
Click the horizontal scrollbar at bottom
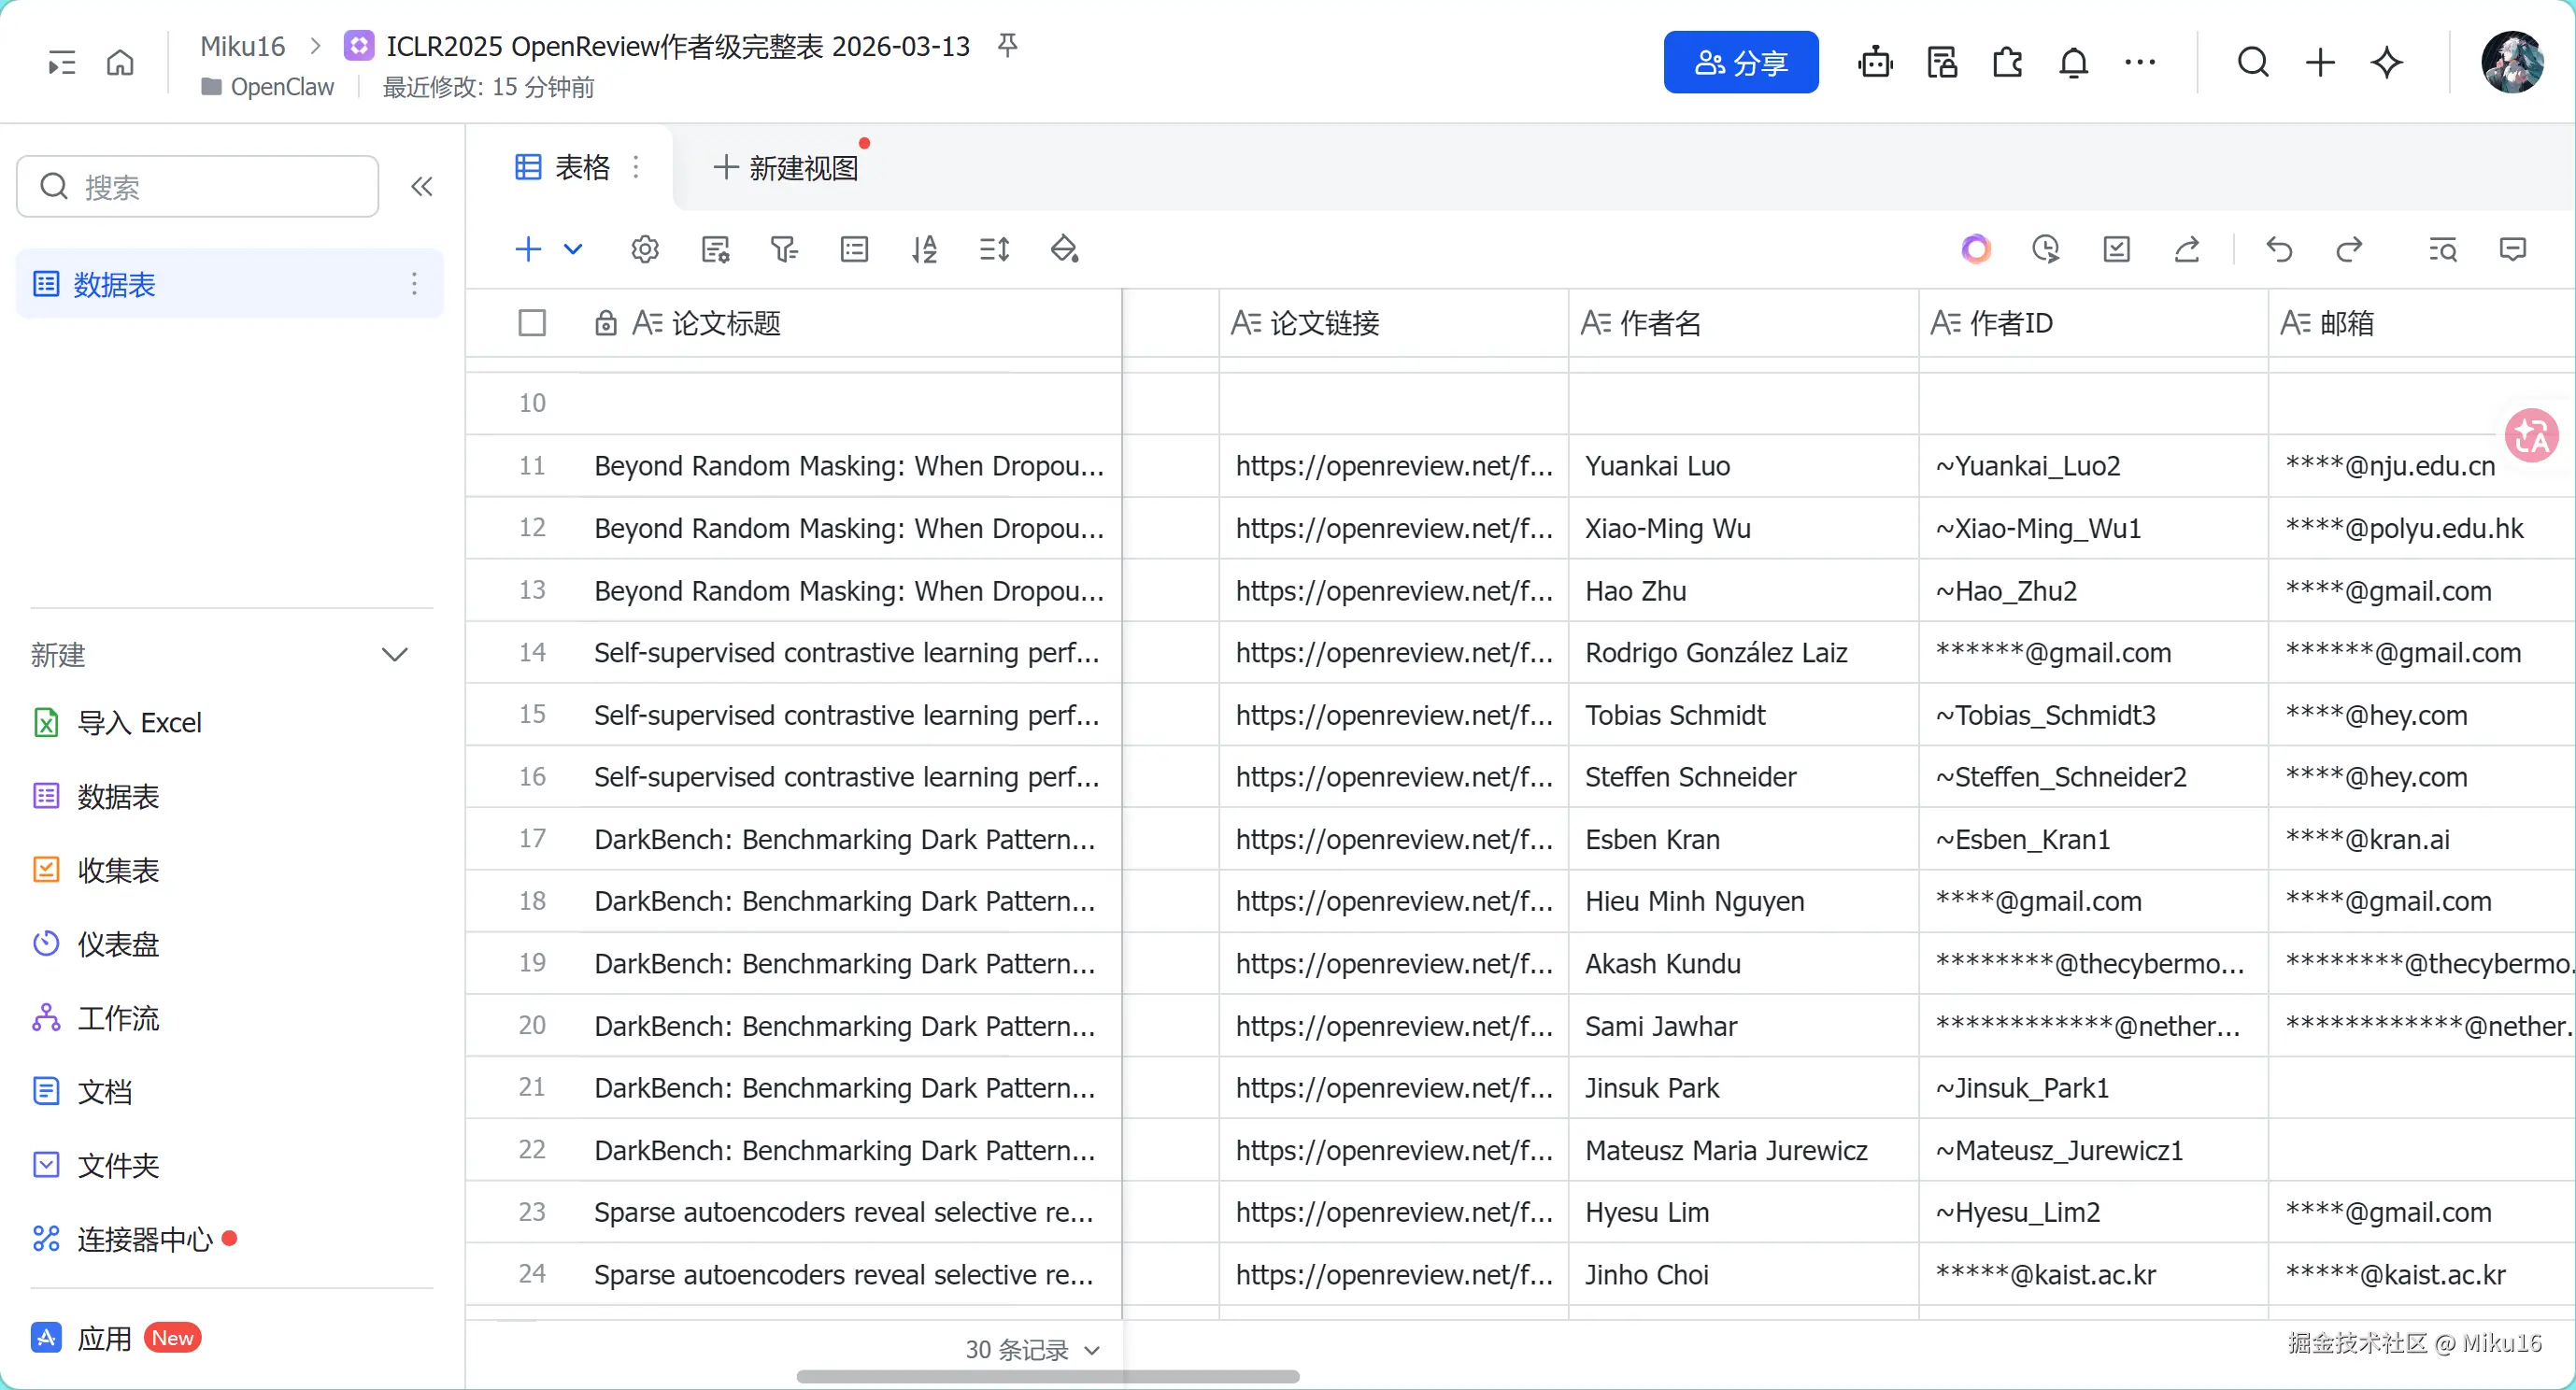click(x=1047, y=1377)
